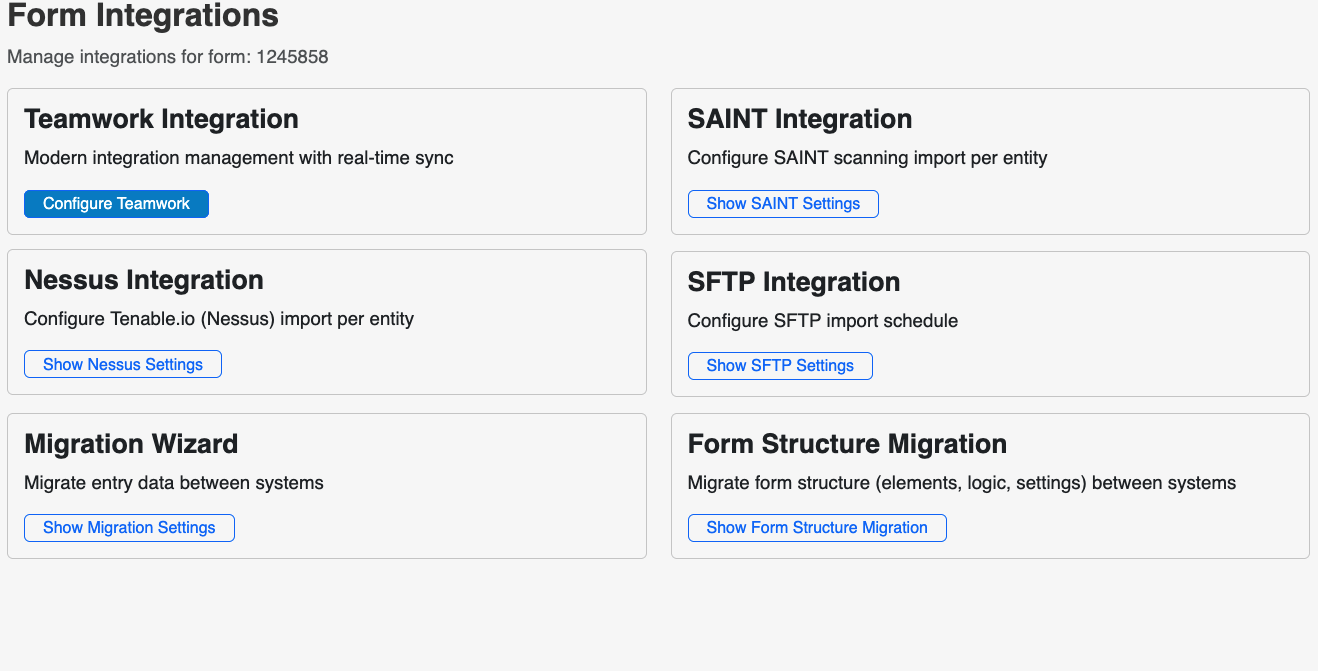The width and height of the screenshot is (1318, 671).
Task: Show Form Structure Migration panel
Action: tap(817, 528)
